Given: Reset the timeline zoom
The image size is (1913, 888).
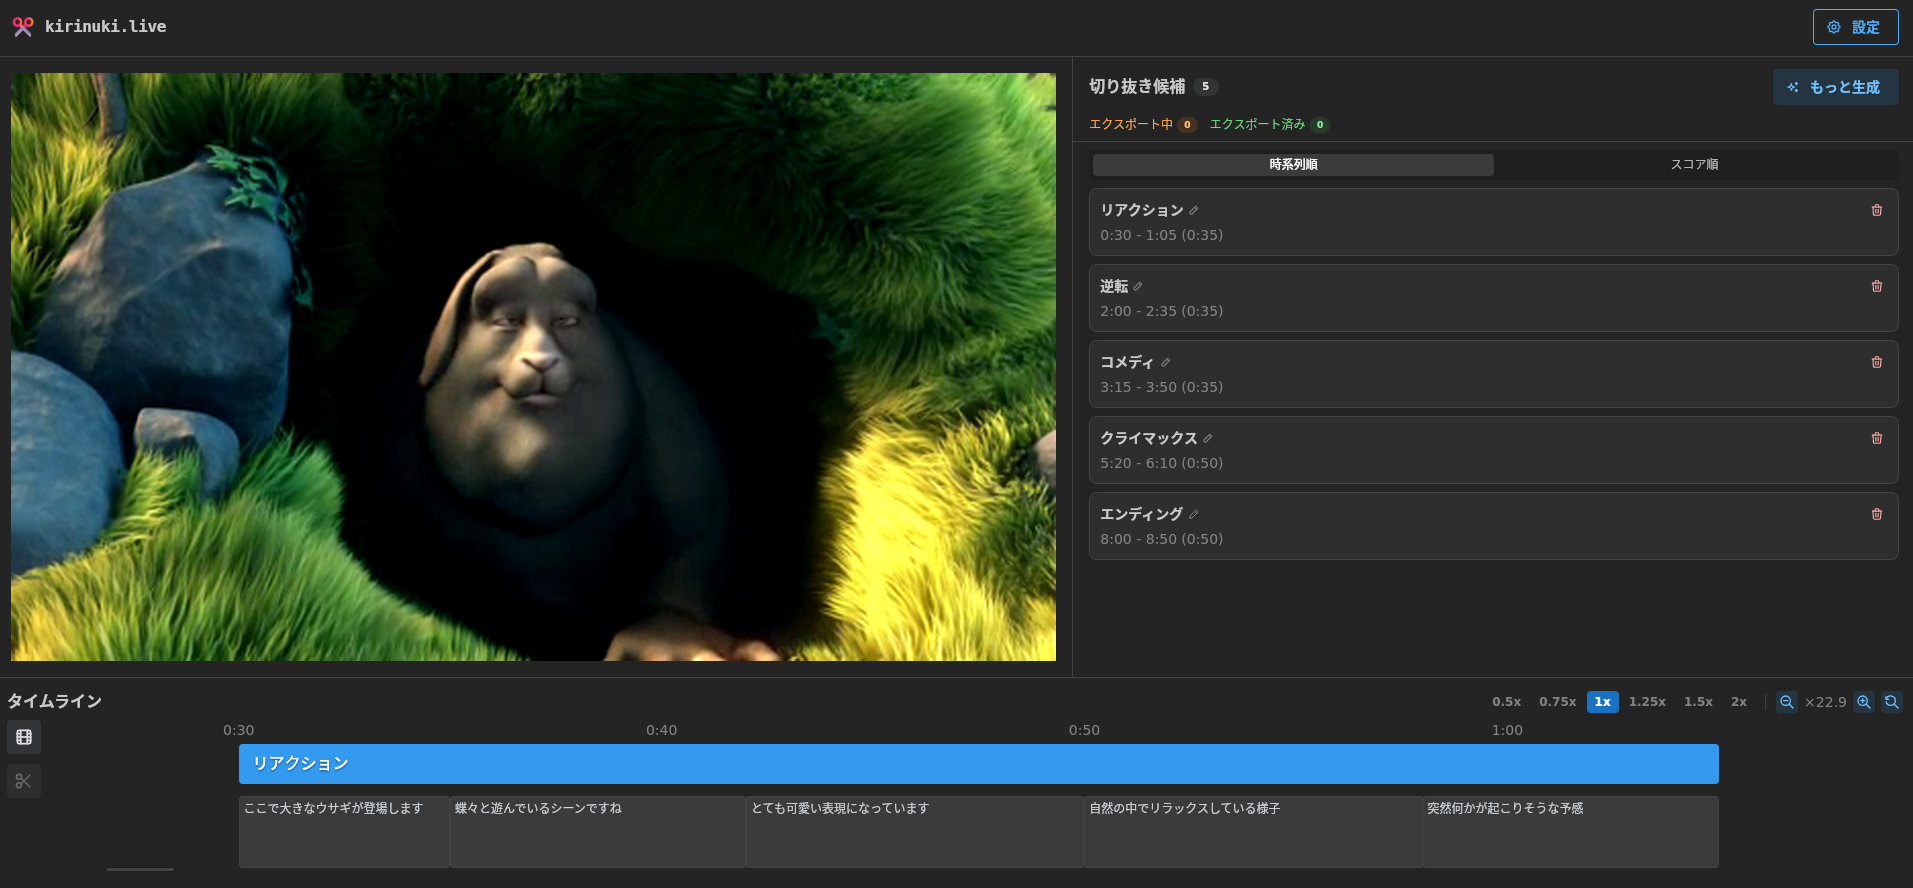Looking at the screenshot, I should (1891, 702).
